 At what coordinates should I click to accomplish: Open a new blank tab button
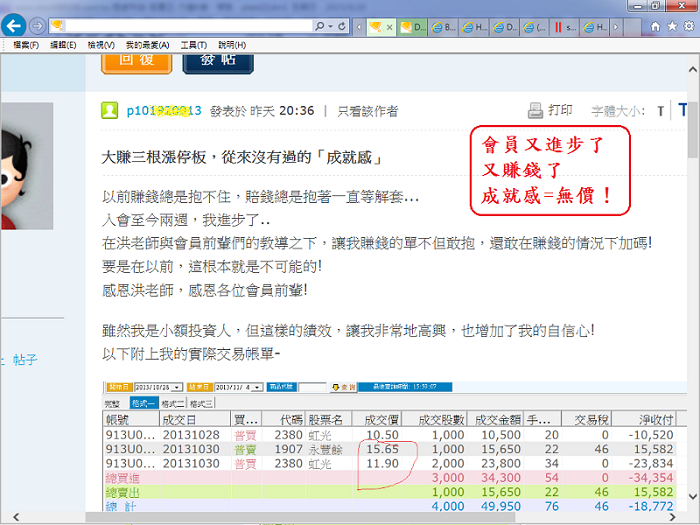click(632, 27)
